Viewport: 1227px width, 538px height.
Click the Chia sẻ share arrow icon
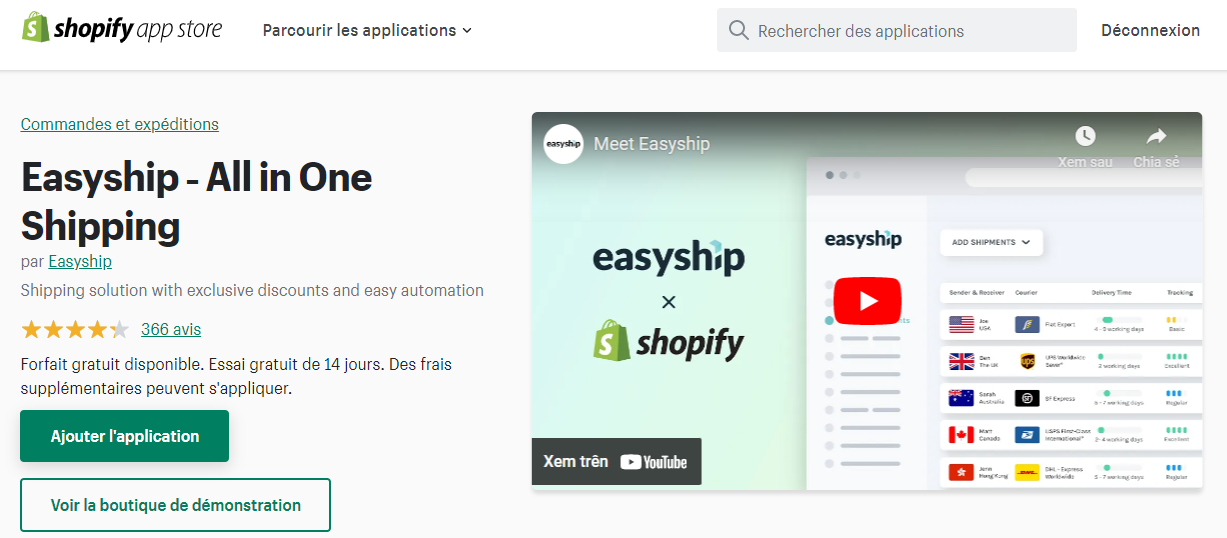tap(1156, 136)
